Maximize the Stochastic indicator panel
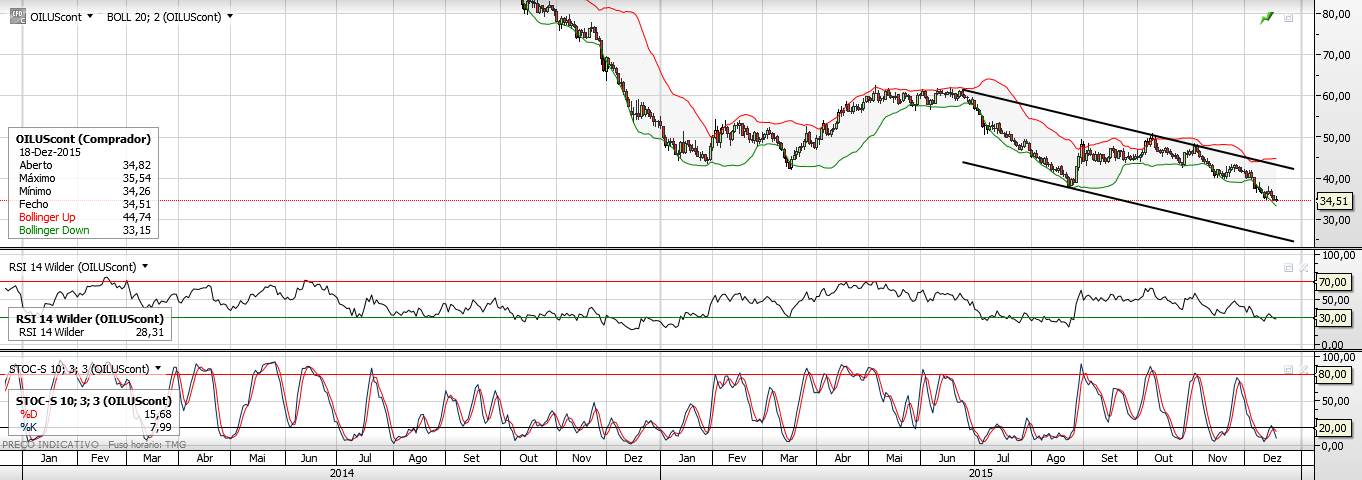The height and width of the screenshot is (480, 1362). click(1288, 370)
